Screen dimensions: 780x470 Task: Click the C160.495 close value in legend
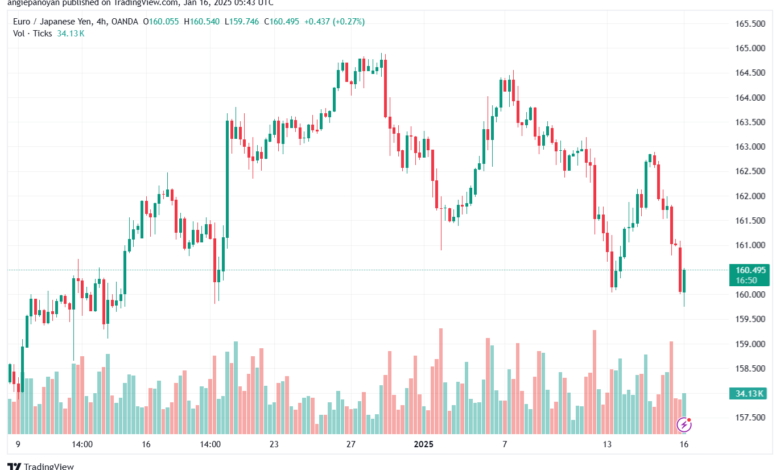(x=282, y=21)
